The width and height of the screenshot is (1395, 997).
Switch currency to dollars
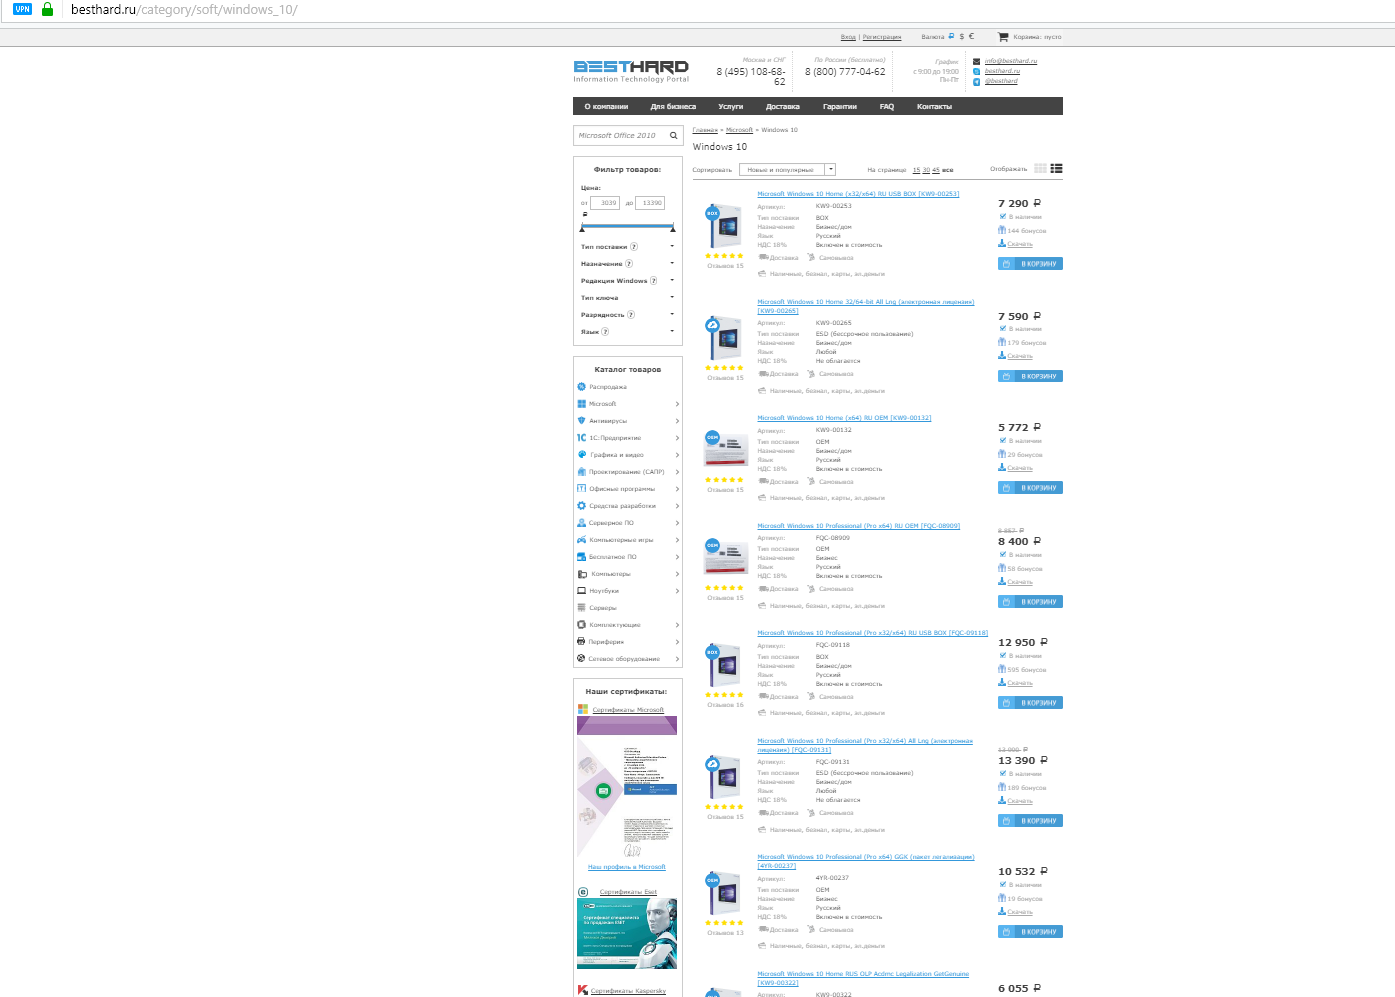962,37
